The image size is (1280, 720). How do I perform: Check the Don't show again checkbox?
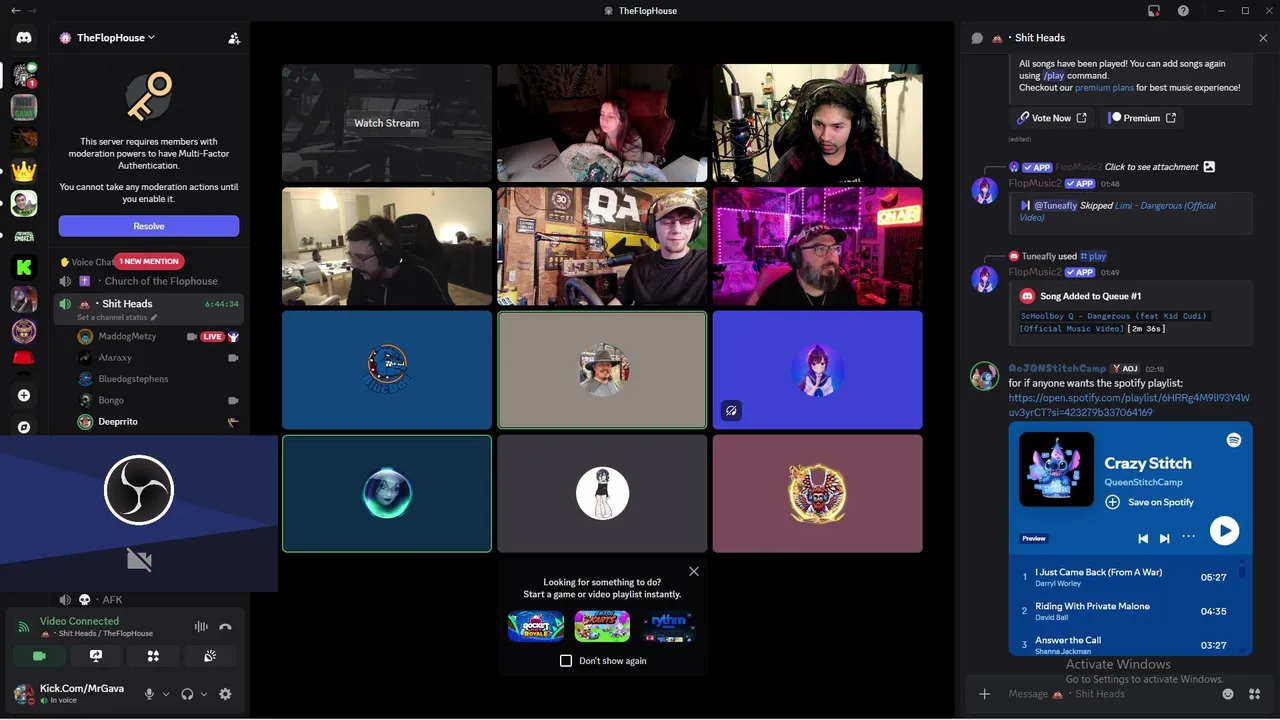tap(566, 661)
